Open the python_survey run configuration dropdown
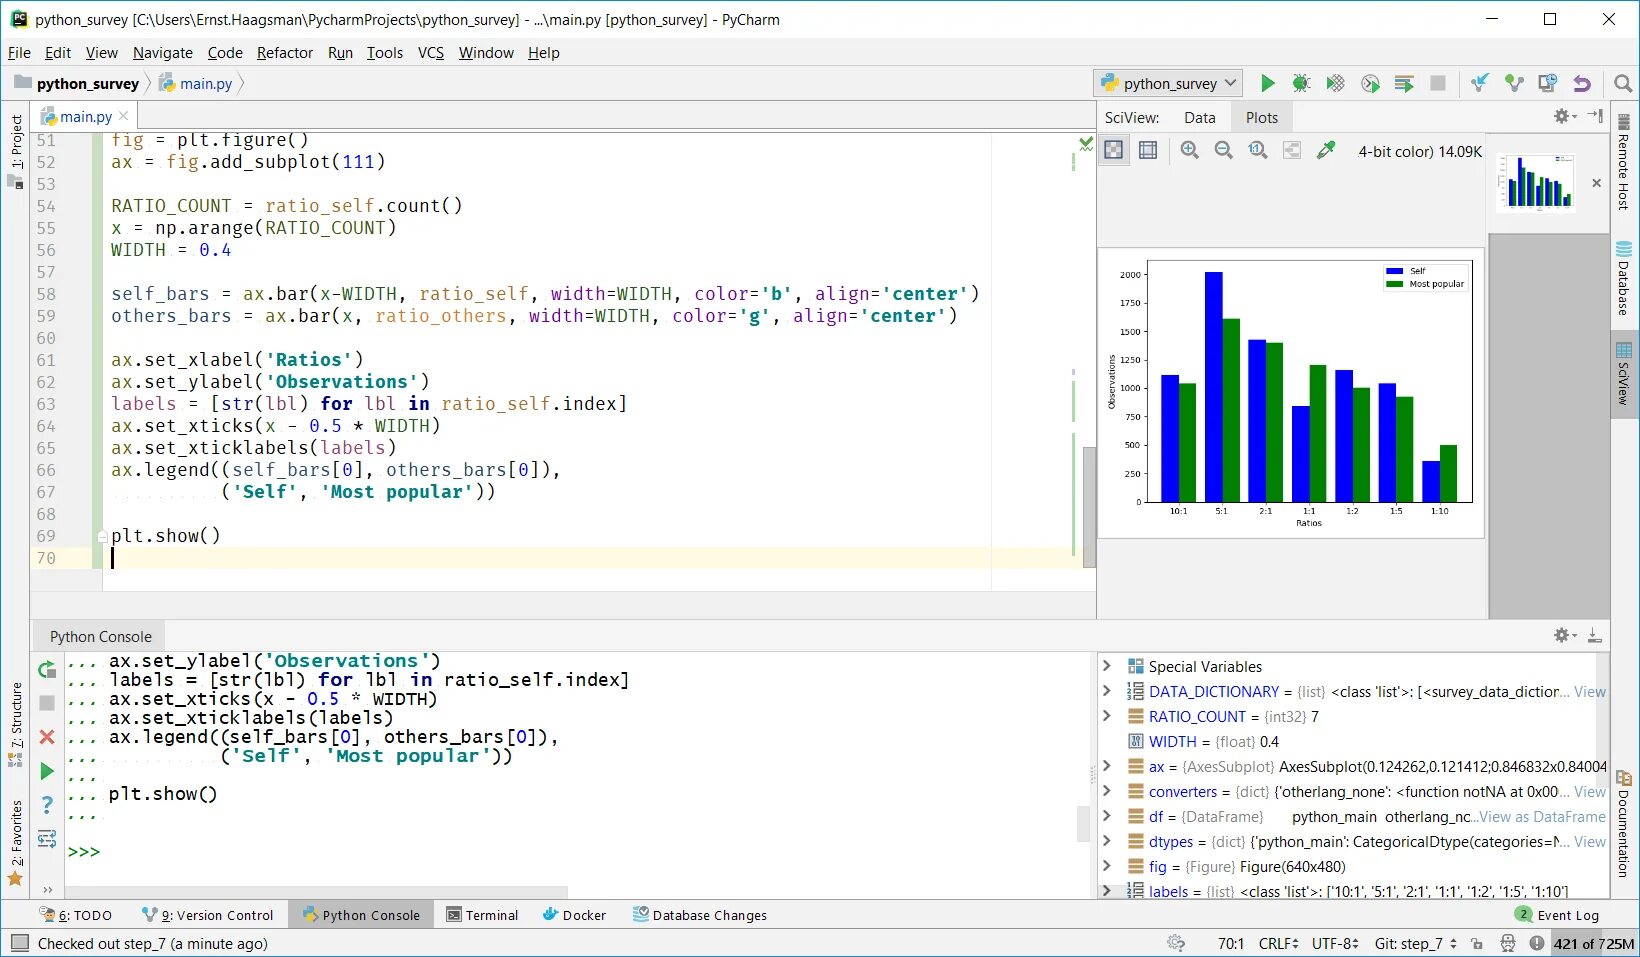The width and height of the screenshot is (1640, 957). (1169, 84)
